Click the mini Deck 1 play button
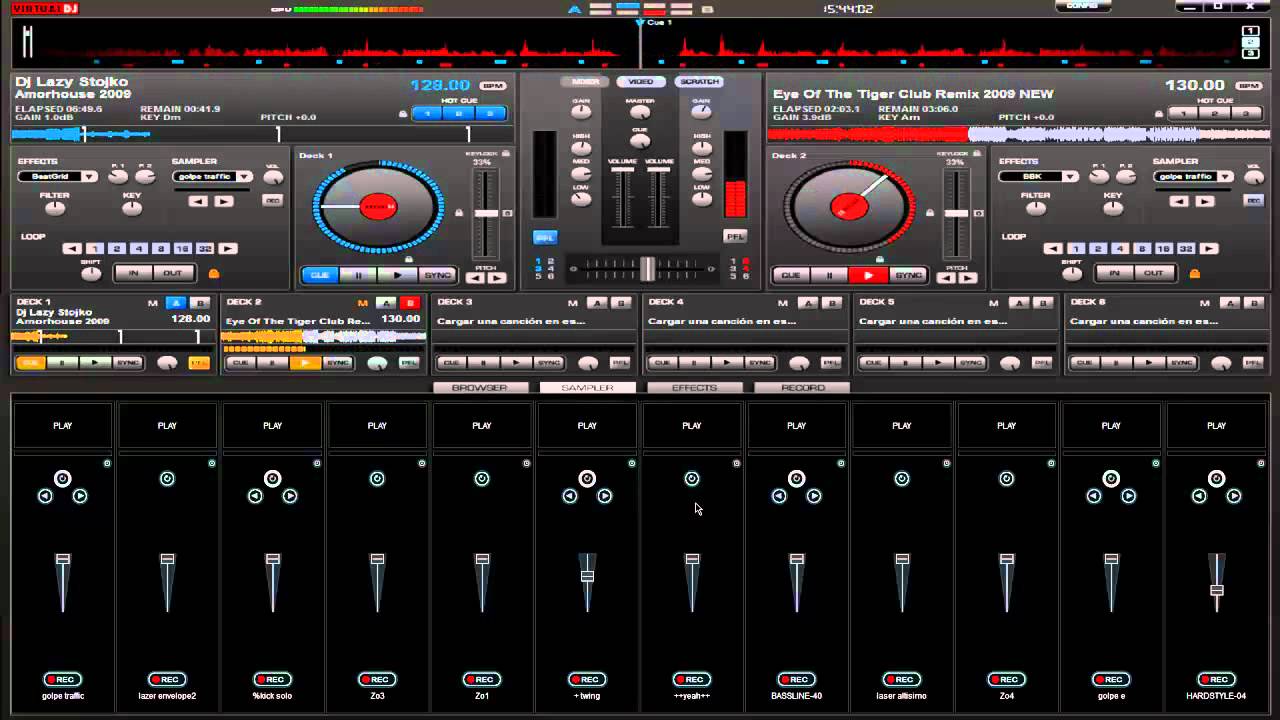This screenshot has width=1280, height=720. tap(93, 363)
